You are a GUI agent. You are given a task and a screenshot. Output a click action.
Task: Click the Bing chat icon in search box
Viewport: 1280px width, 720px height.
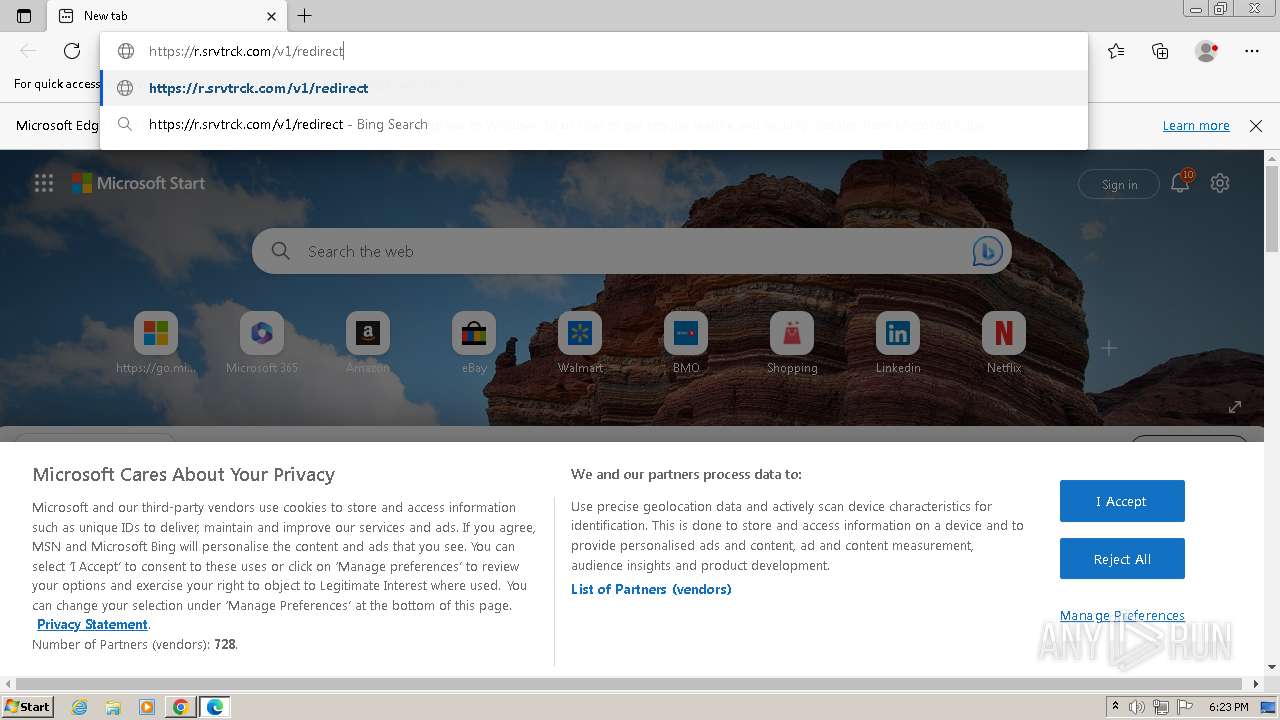987,252
